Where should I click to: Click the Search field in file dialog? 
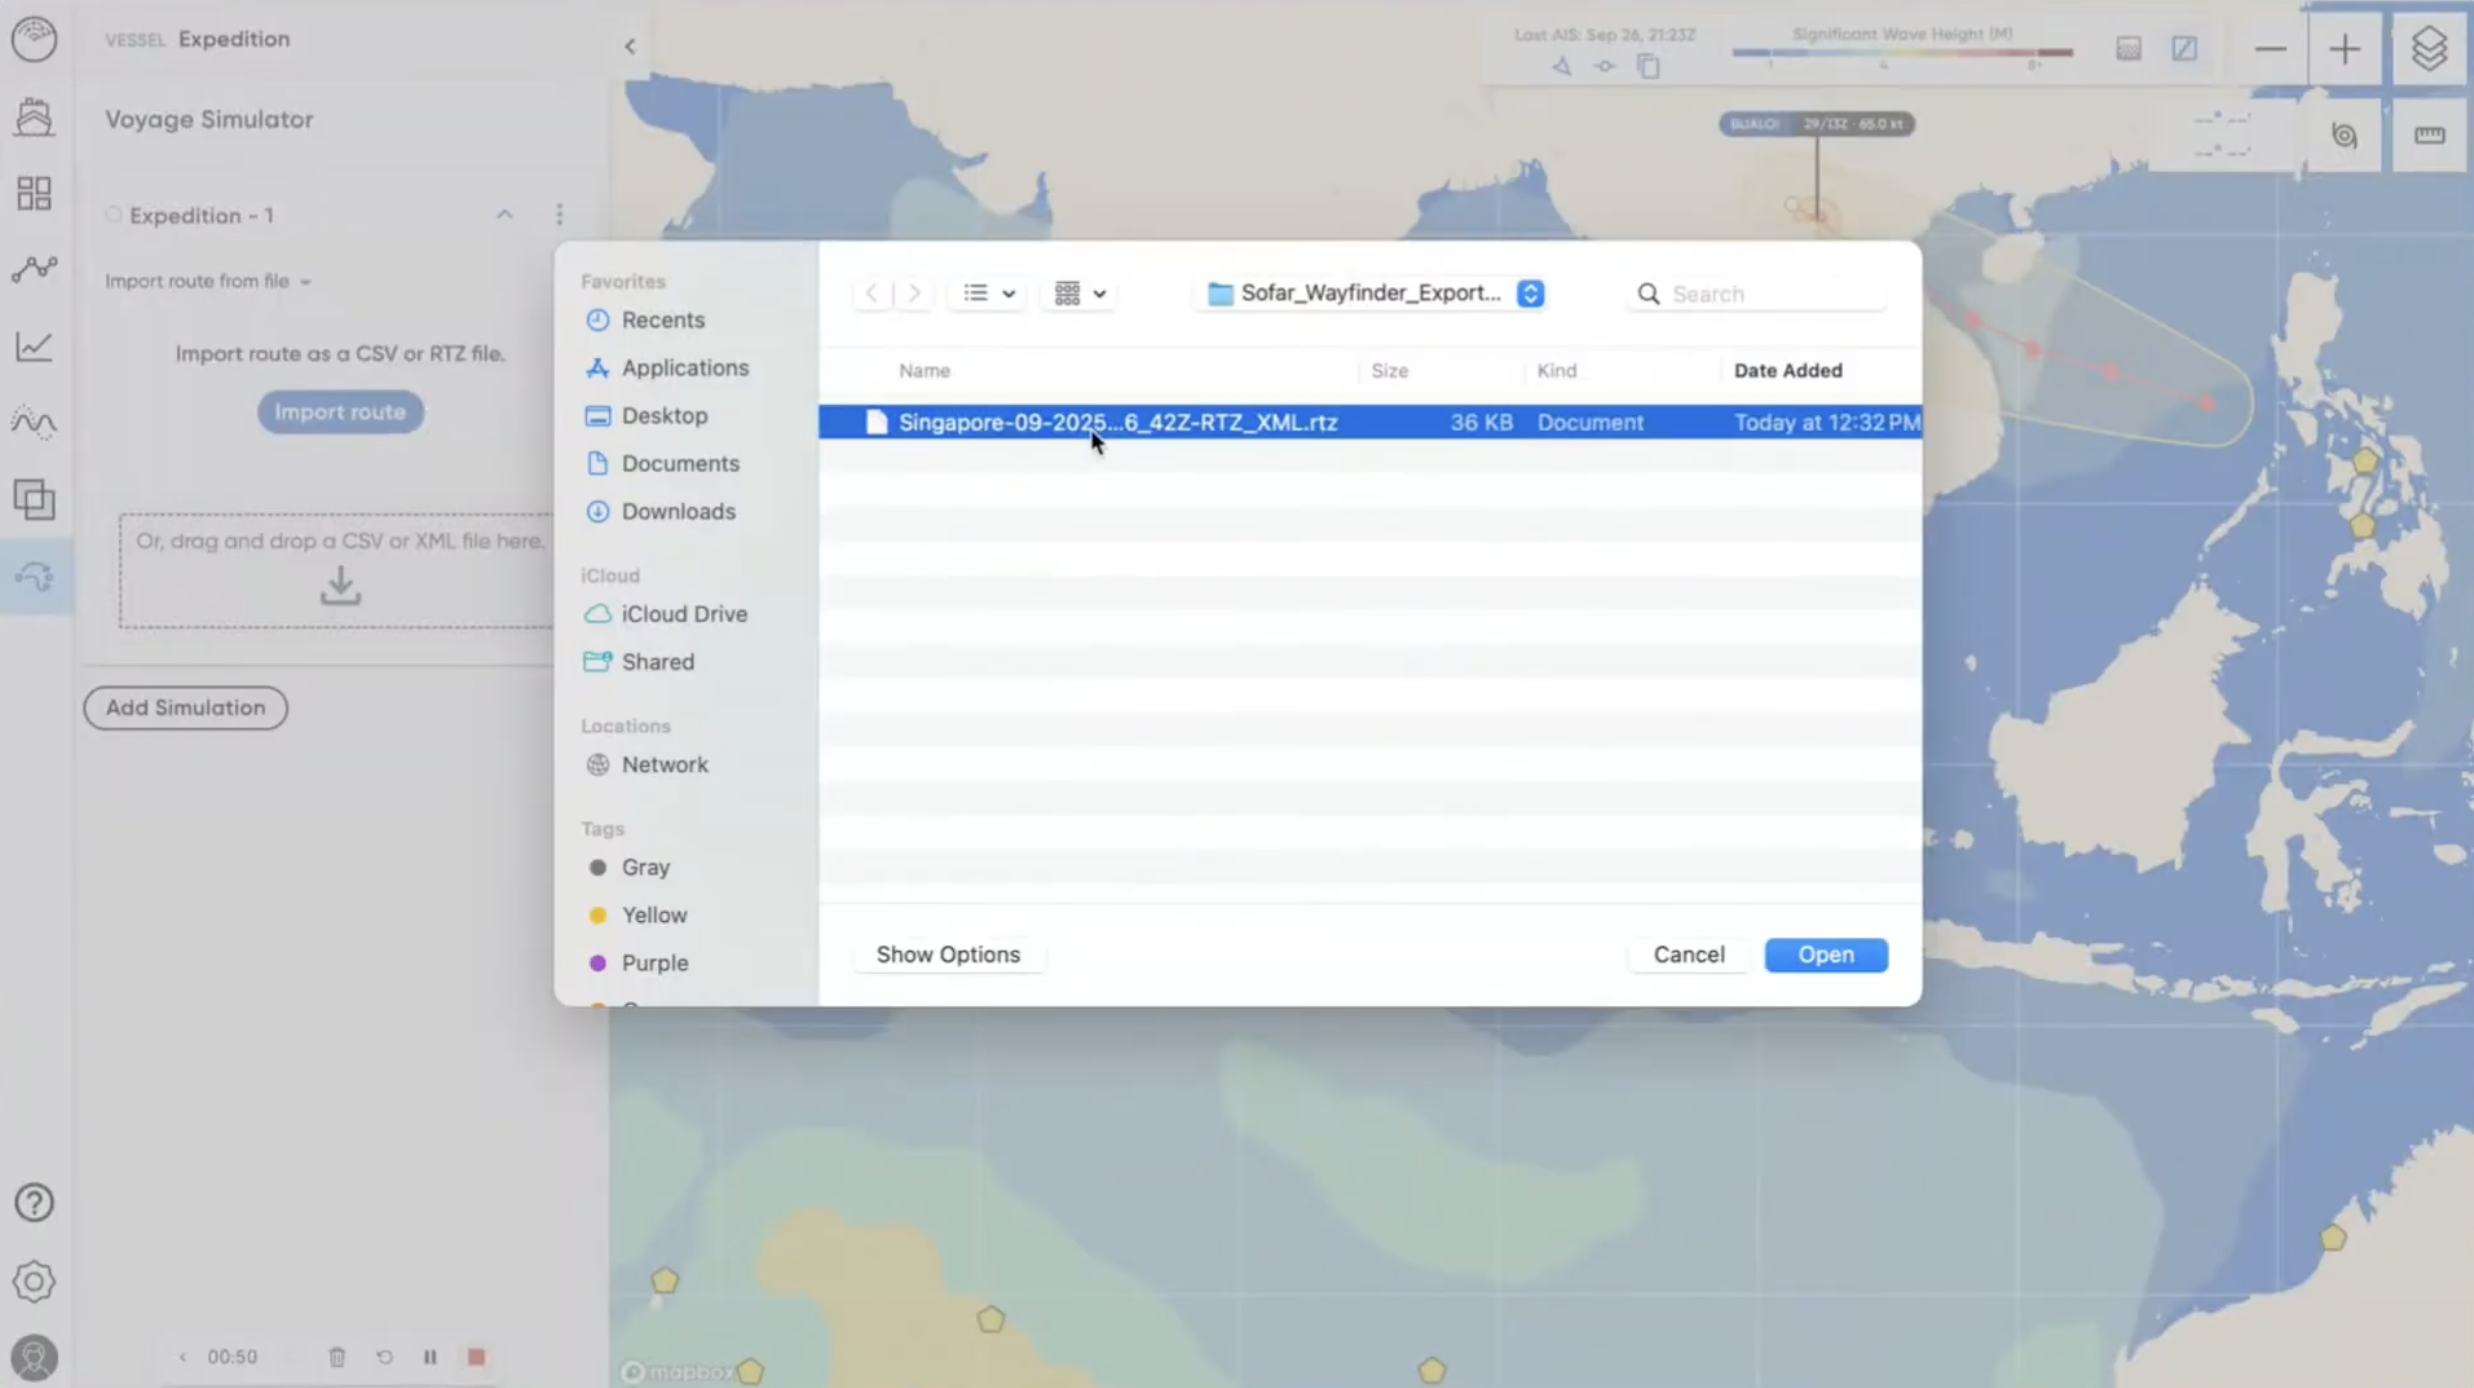(1759, 294)
